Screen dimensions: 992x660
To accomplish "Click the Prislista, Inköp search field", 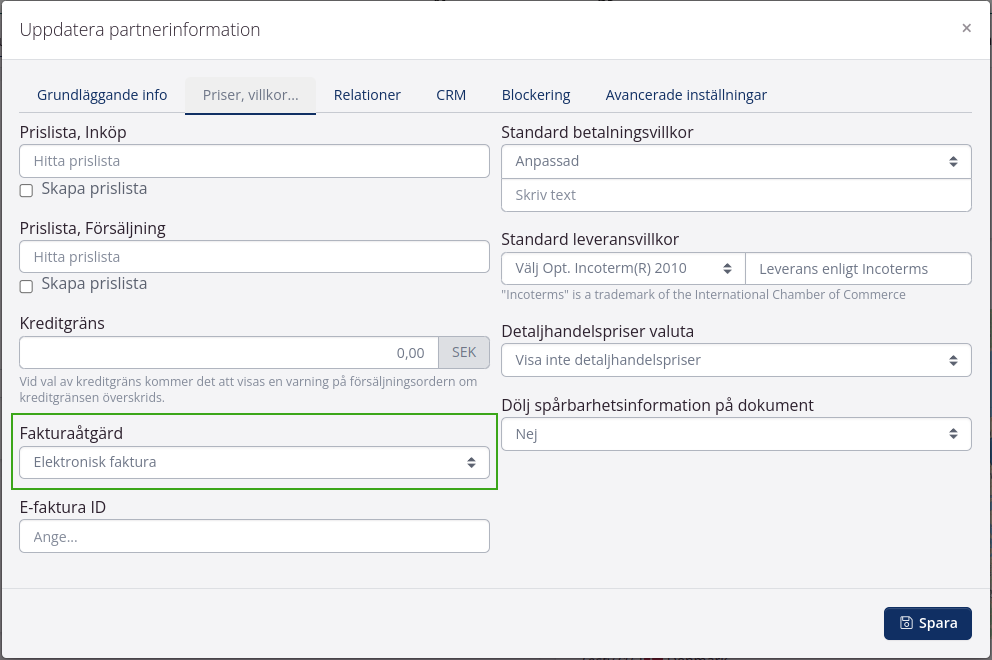I will 254,161.
